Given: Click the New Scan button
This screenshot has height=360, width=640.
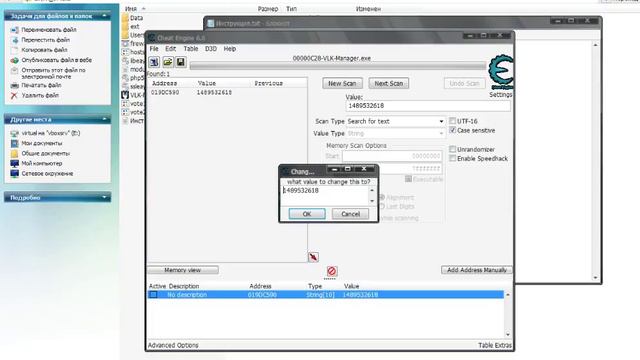Looking at the screenshot, I should click(342, 83).
